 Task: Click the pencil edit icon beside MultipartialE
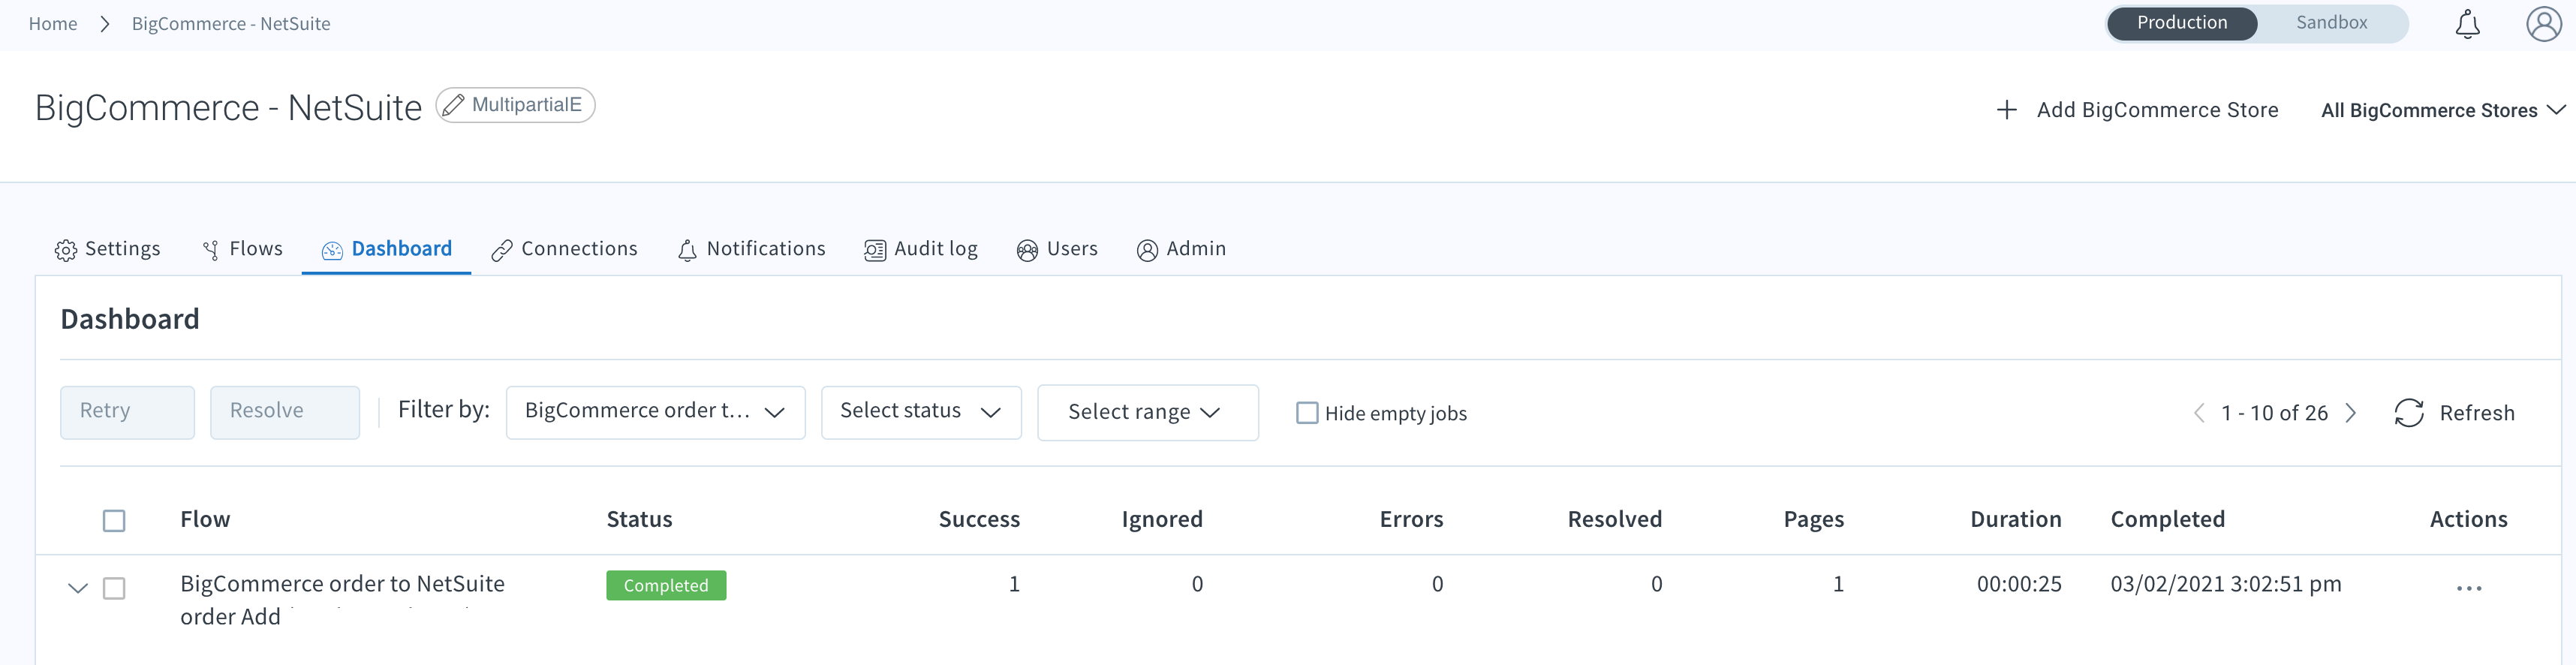[x=453, y=105]
